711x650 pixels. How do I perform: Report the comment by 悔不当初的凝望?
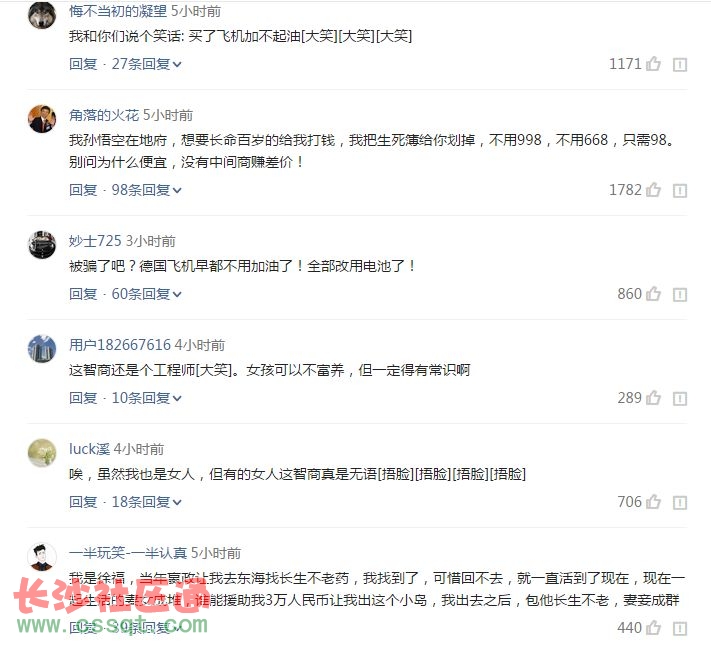pos(680,65)
